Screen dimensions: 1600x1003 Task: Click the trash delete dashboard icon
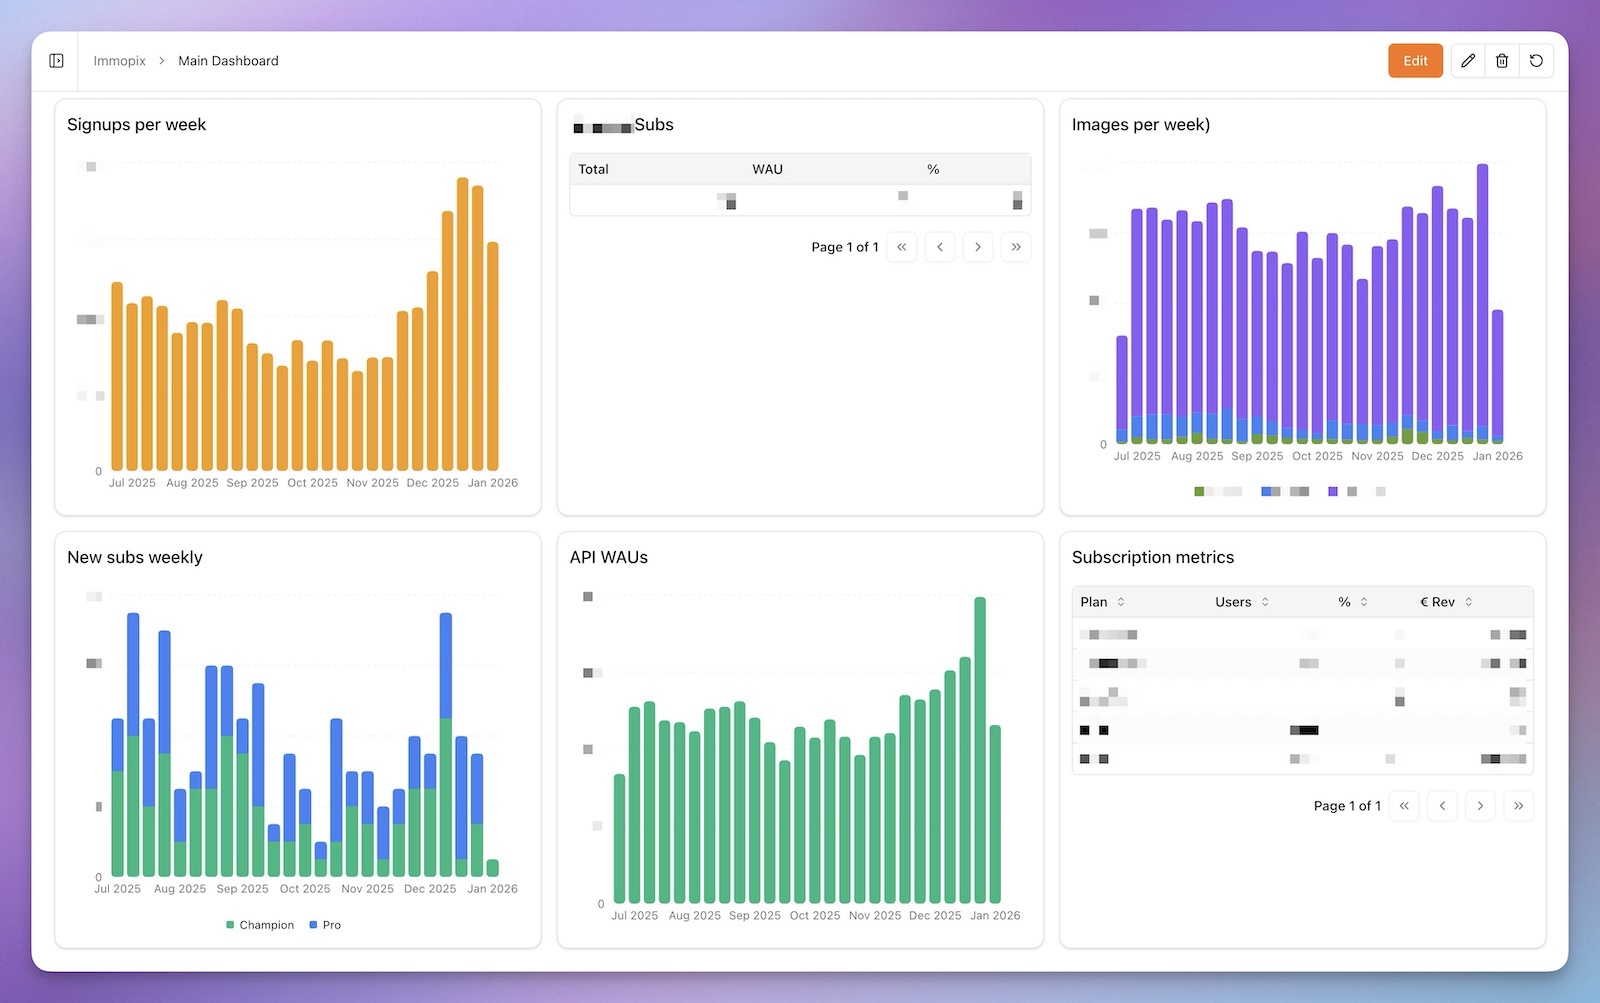coord(1502,61)
